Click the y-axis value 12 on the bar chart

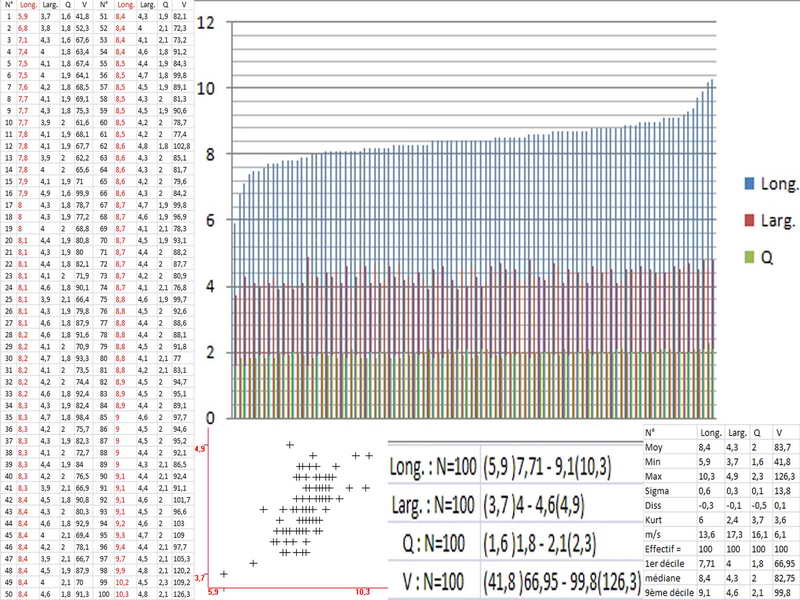point(207,21)
